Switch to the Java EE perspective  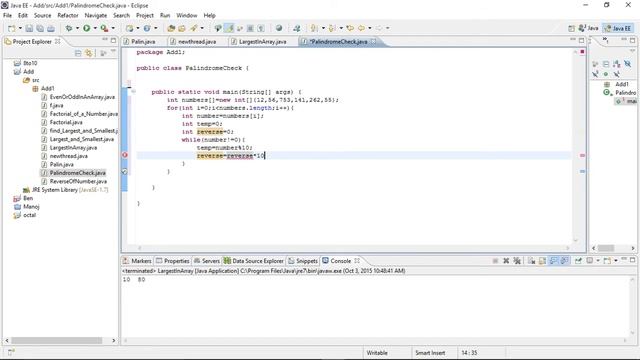pyautogui.click(x=618, y=28)
